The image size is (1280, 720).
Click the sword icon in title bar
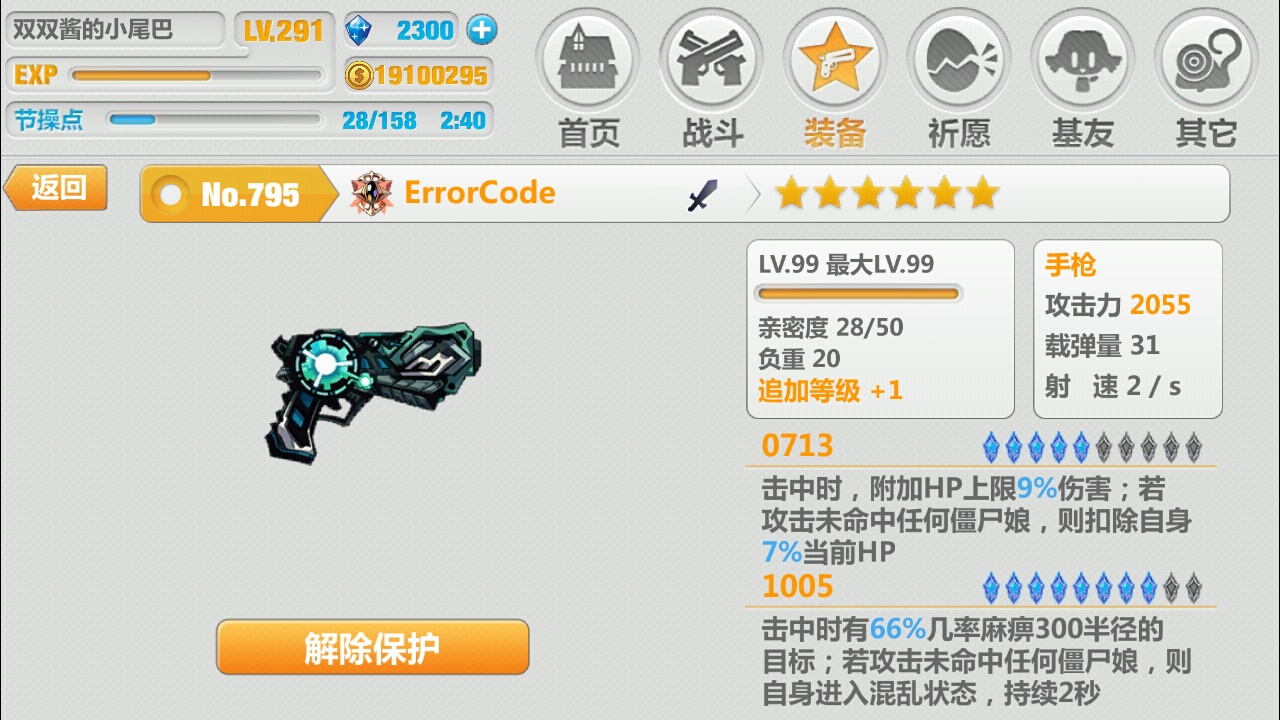703,195
